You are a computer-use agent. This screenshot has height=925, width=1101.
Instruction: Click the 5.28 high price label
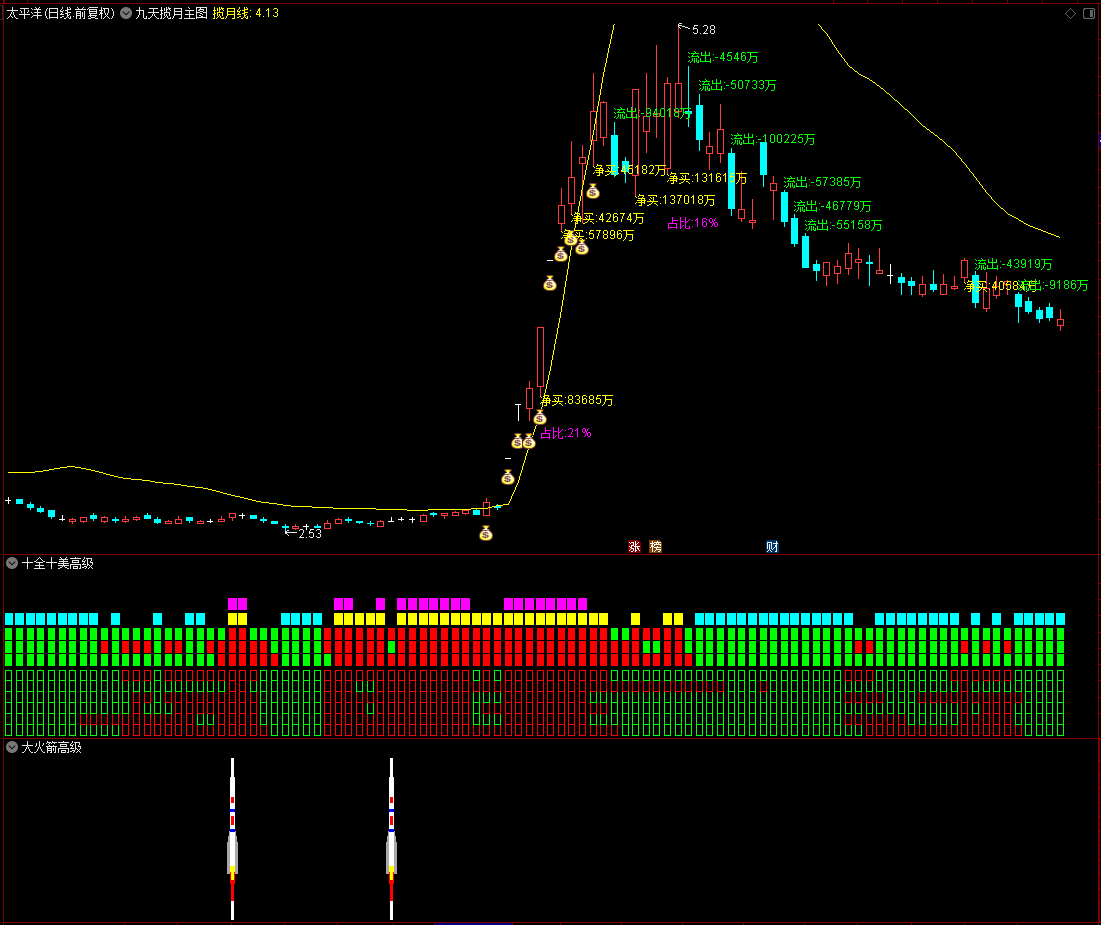704,30
